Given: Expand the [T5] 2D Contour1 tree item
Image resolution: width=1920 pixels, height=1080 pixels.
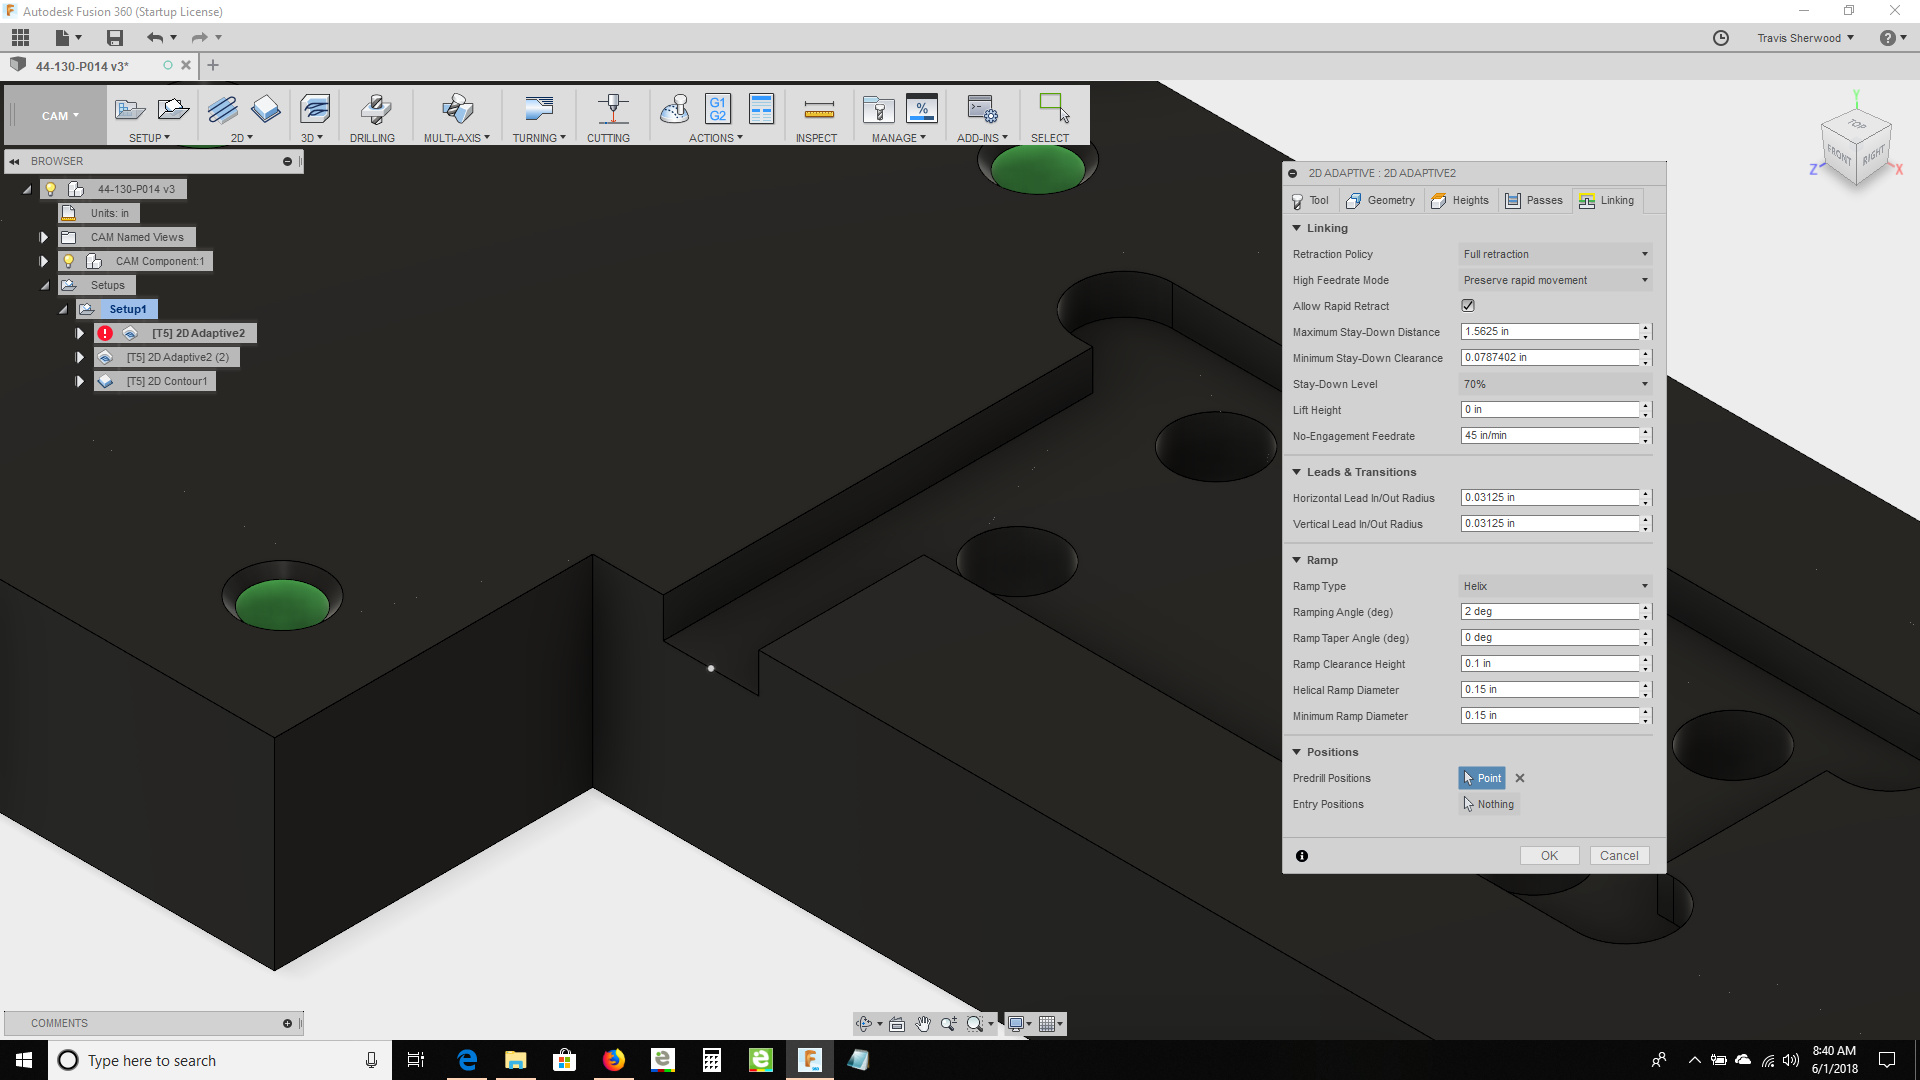Looking at the screenshot, I should coord(80,381).
